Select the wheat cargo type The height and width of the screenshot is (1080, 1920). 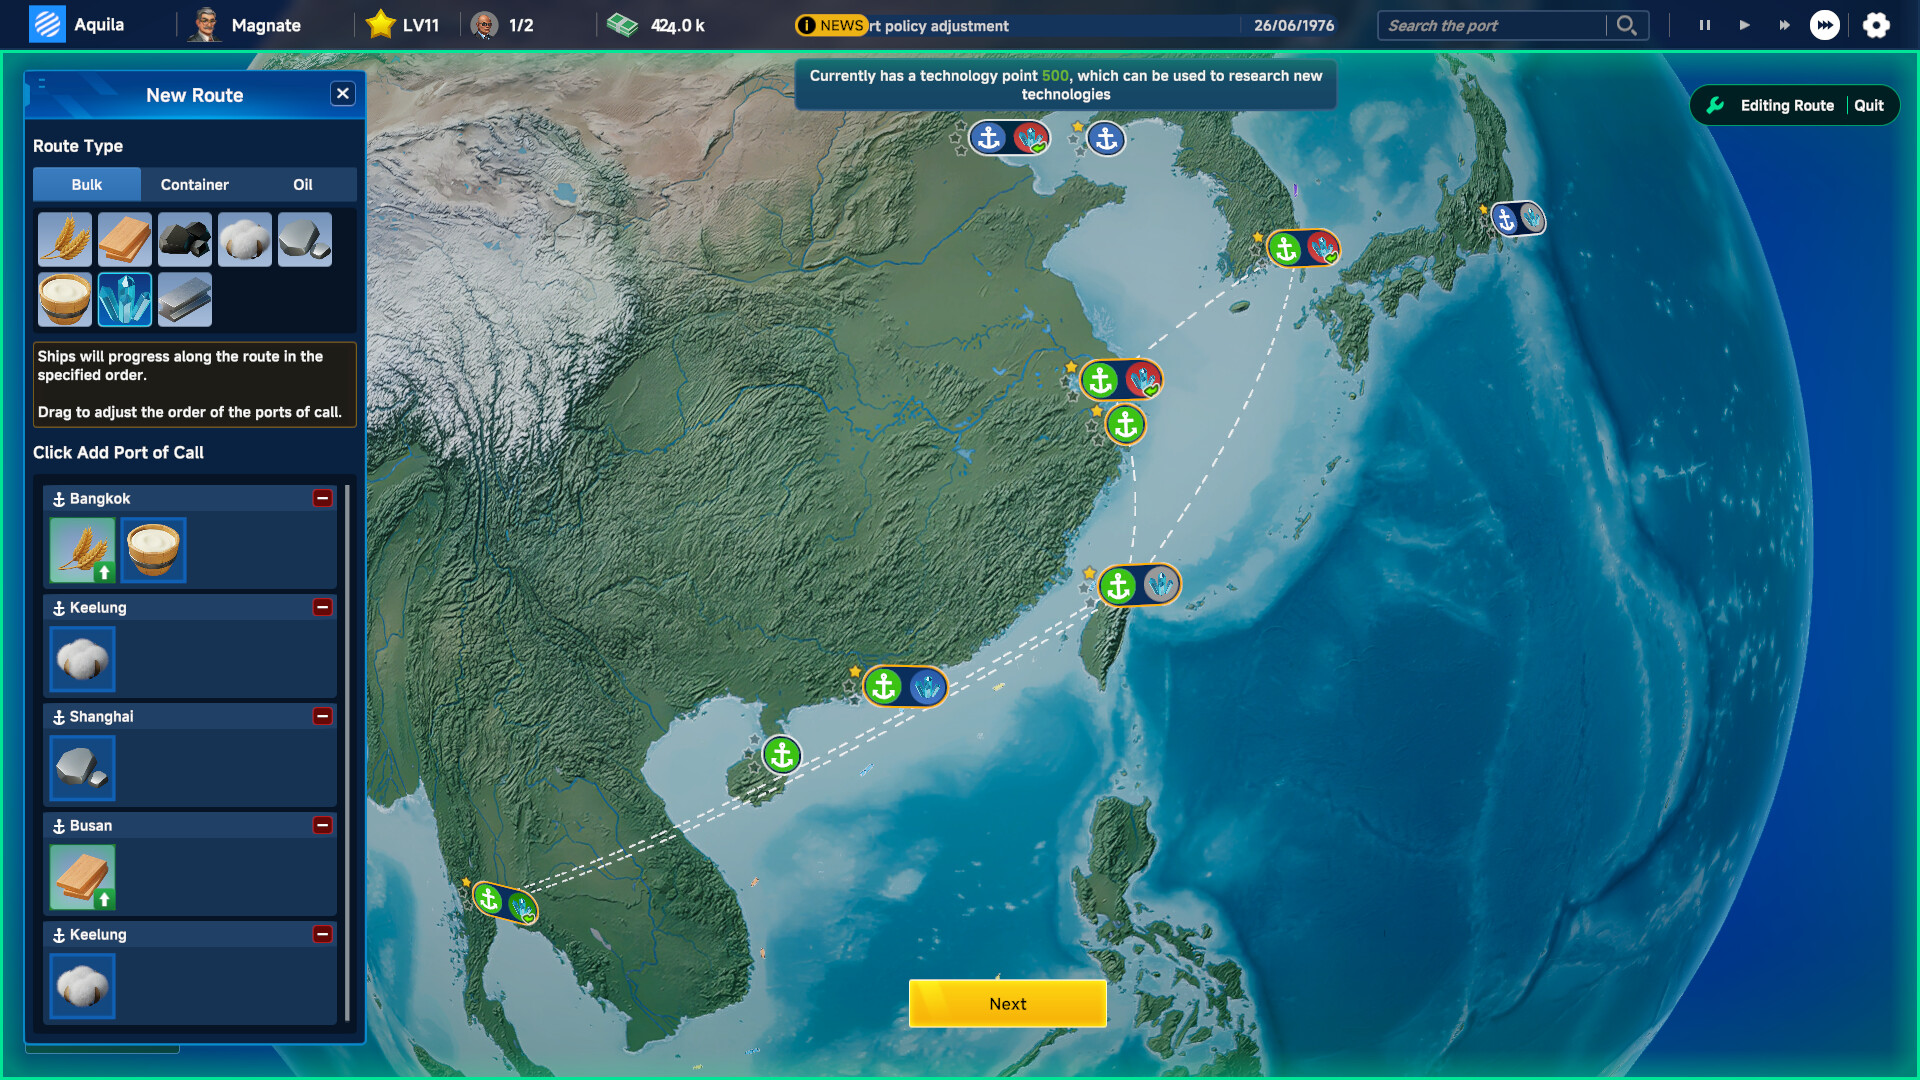(64, 239)
